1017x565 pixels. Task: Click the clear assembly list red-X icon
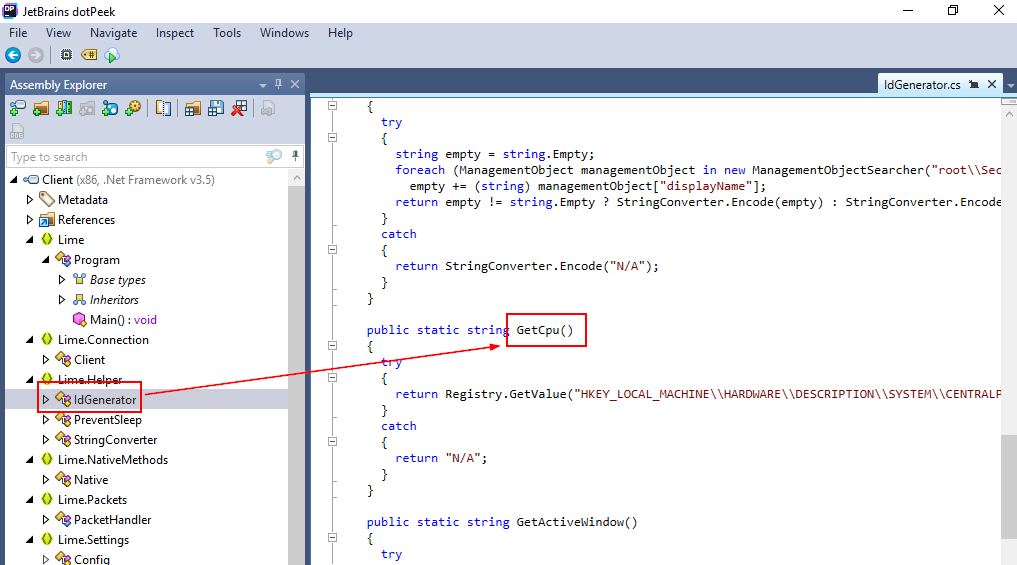point(240,108)
